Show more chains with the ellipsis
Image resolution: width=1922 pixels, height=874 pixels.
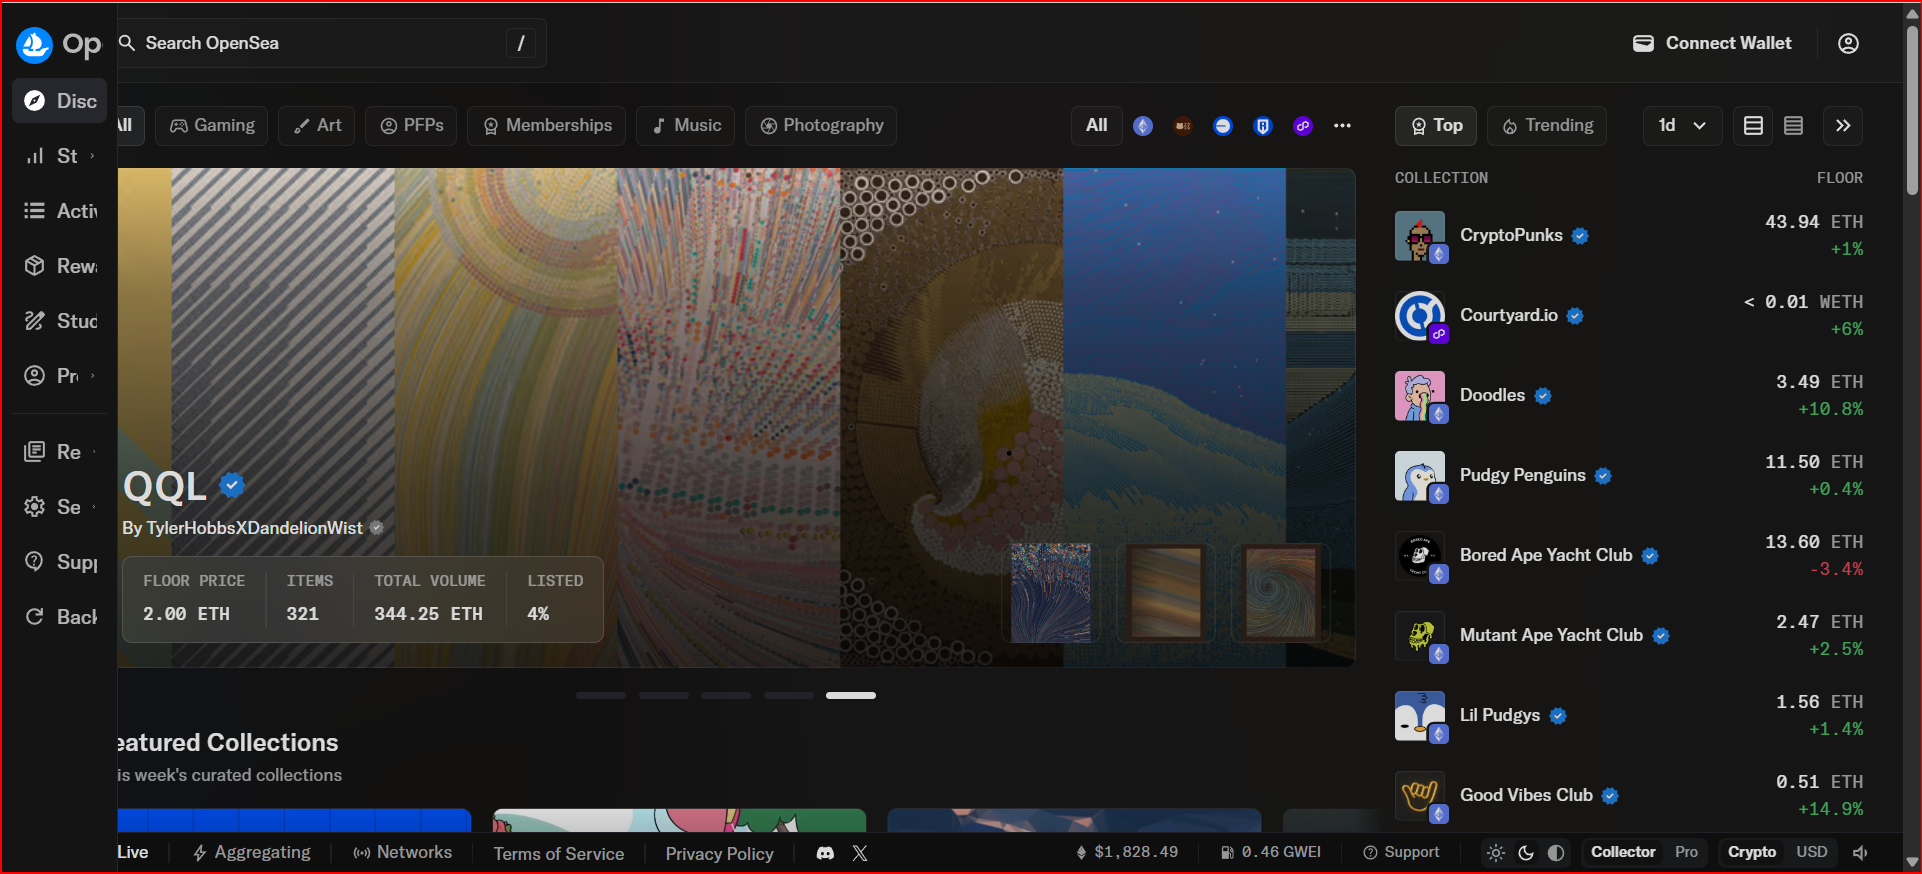click(1343, 126)
